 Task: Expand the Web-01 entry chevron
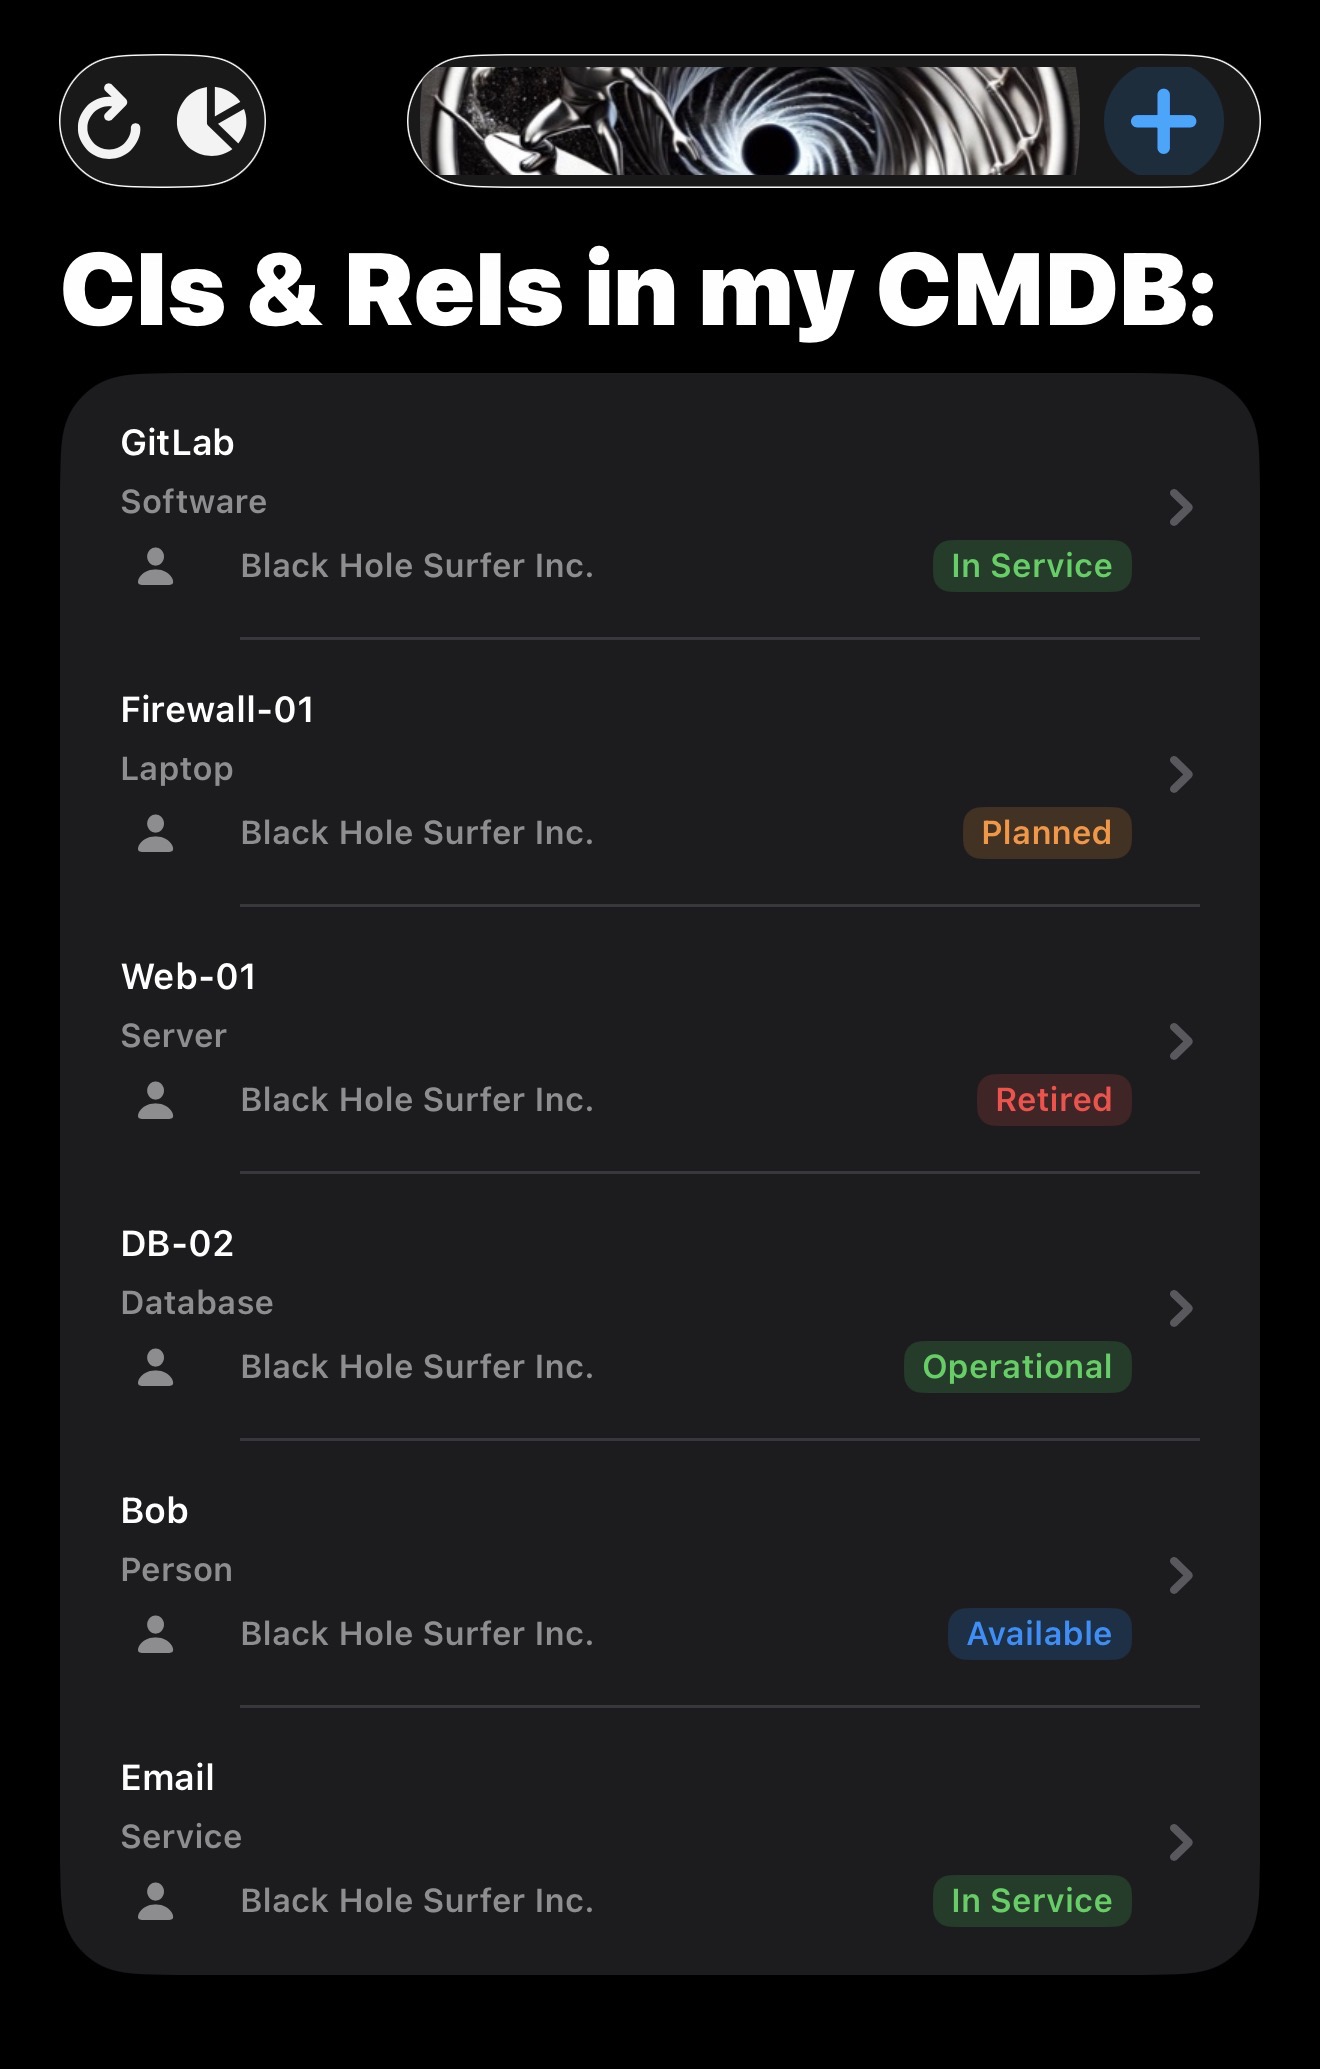pos(1181,1042)
